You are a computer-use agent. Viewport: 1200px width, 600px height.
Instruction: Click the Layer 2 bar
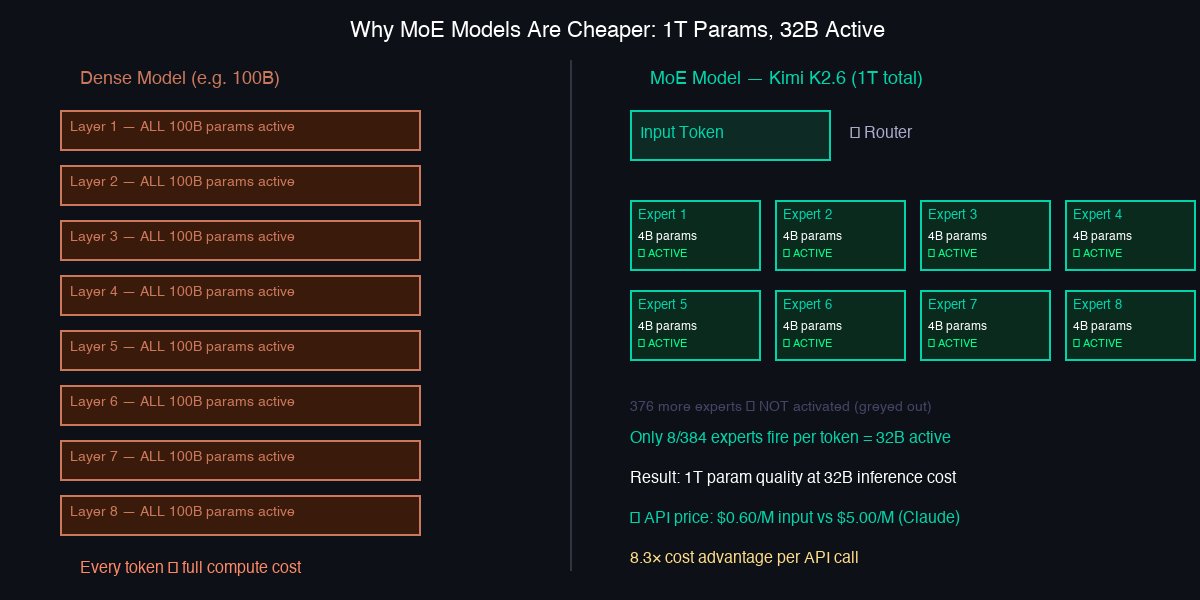(240, 185)
